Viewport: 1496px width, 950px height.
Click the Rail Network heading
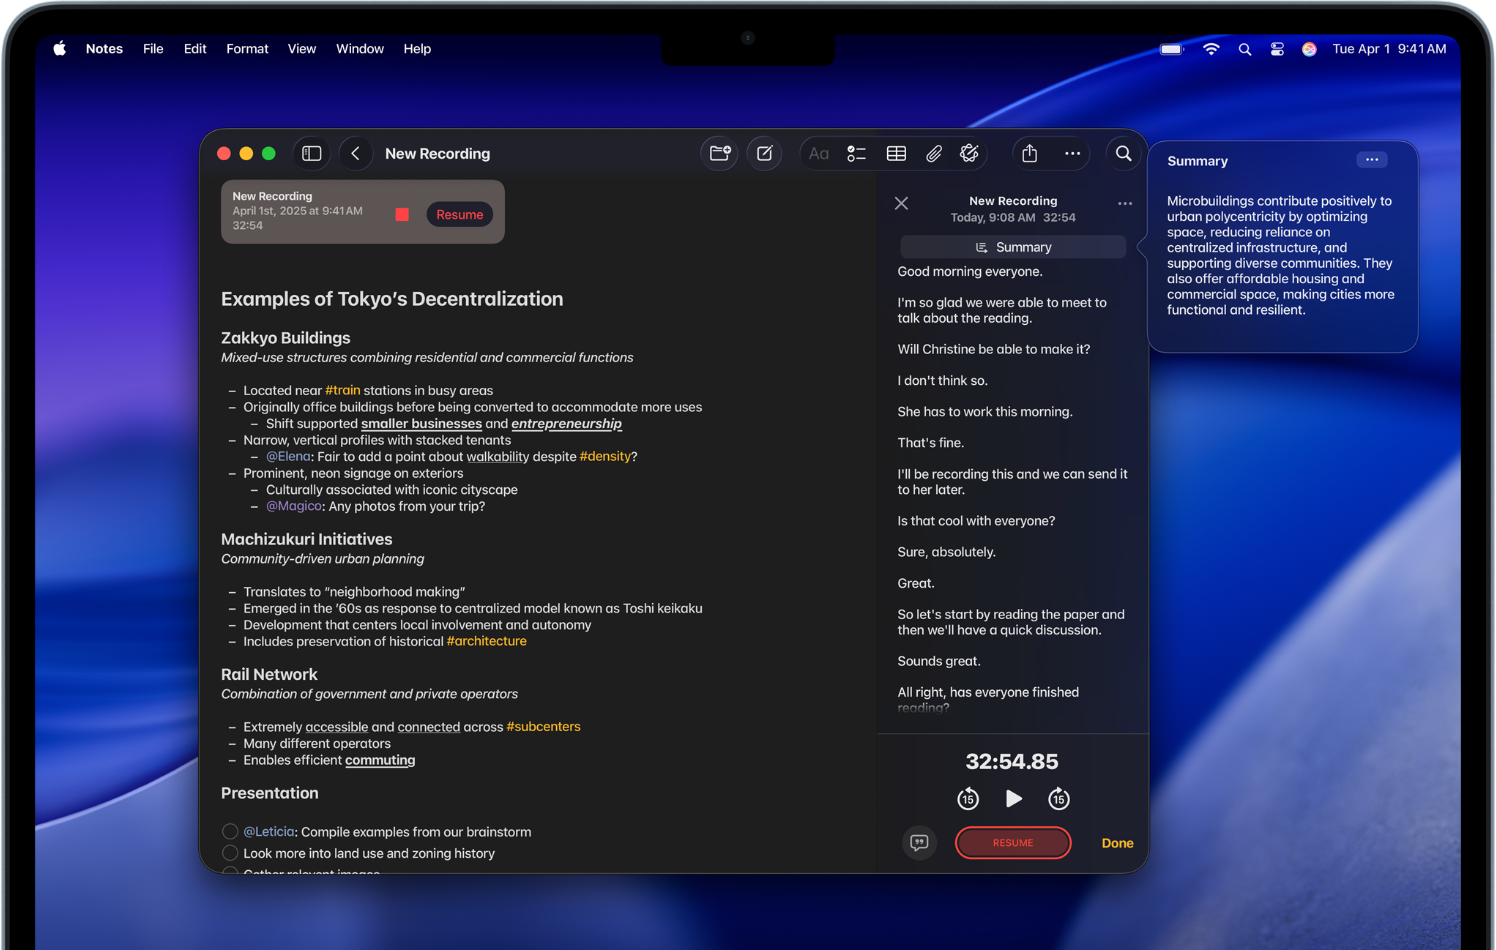click(269, 674)
